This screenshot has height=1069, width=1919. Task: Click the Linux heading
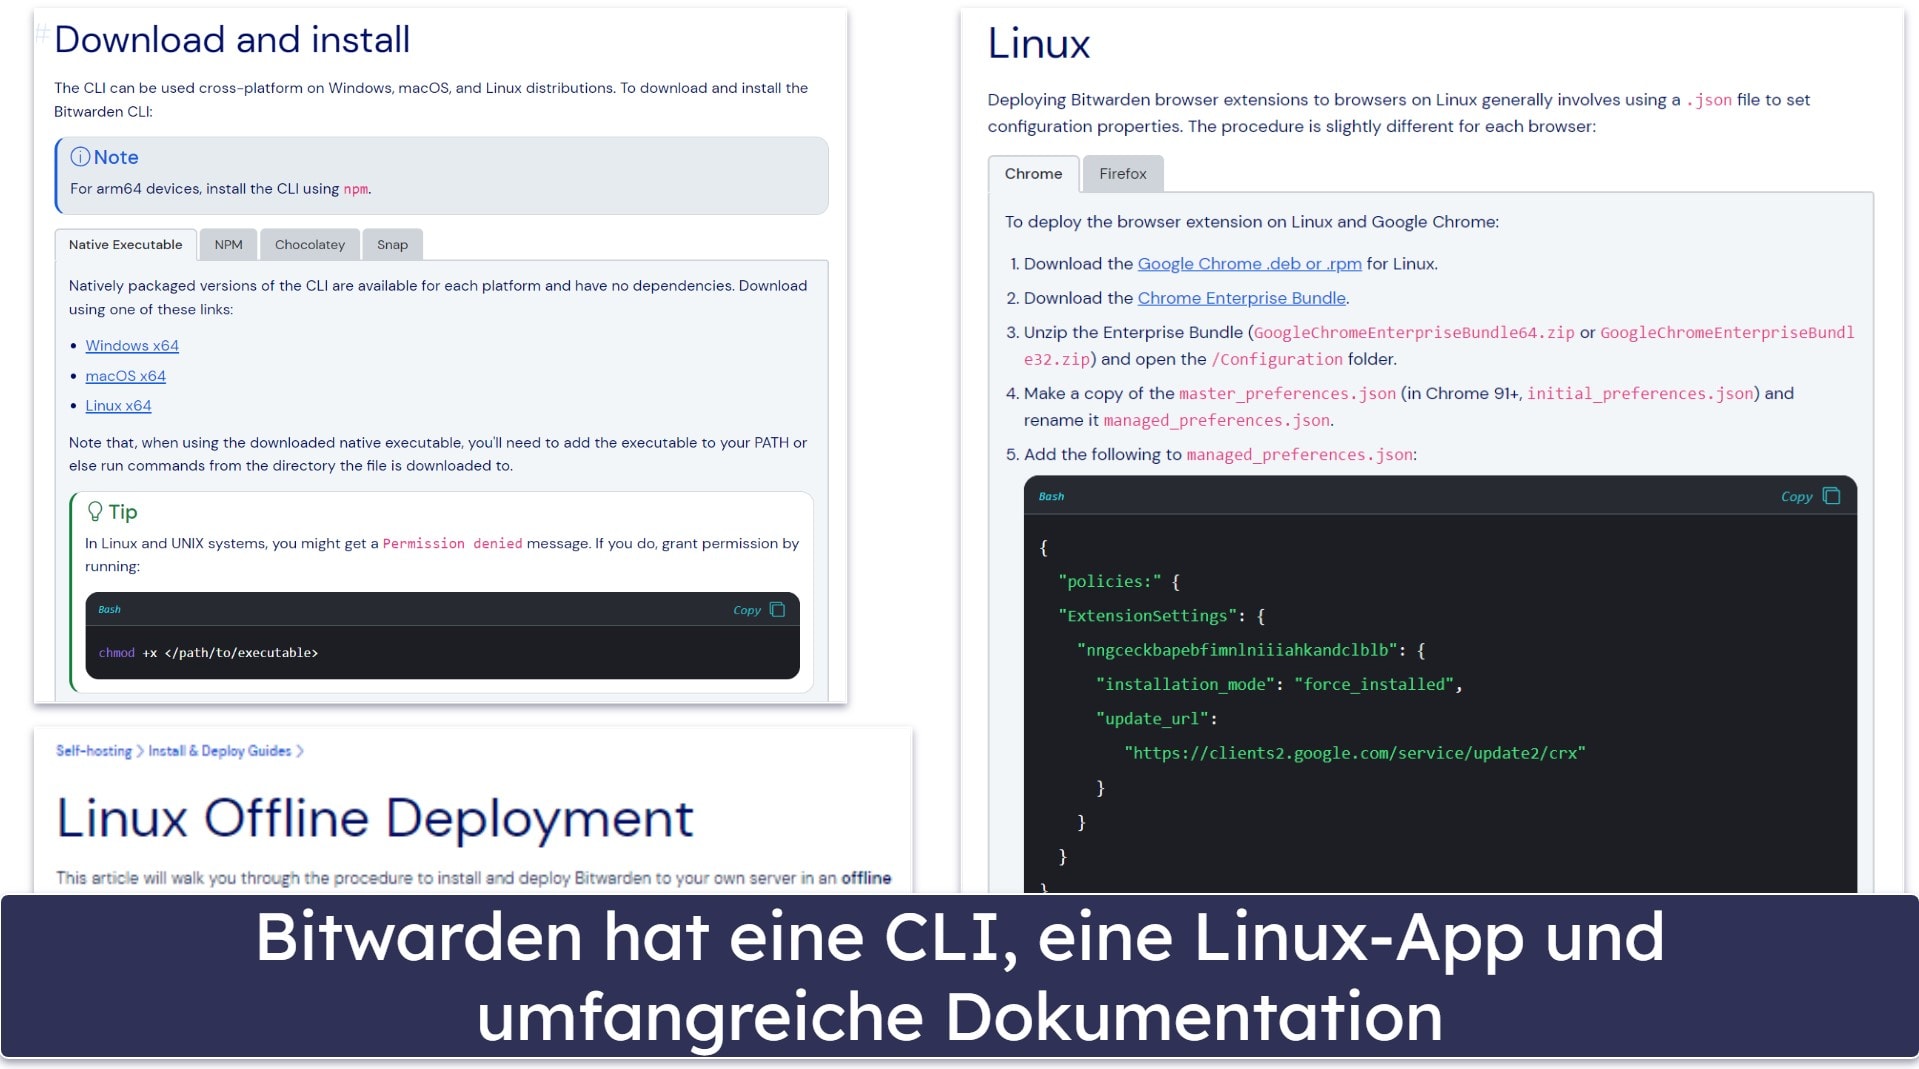point(1038,44)
